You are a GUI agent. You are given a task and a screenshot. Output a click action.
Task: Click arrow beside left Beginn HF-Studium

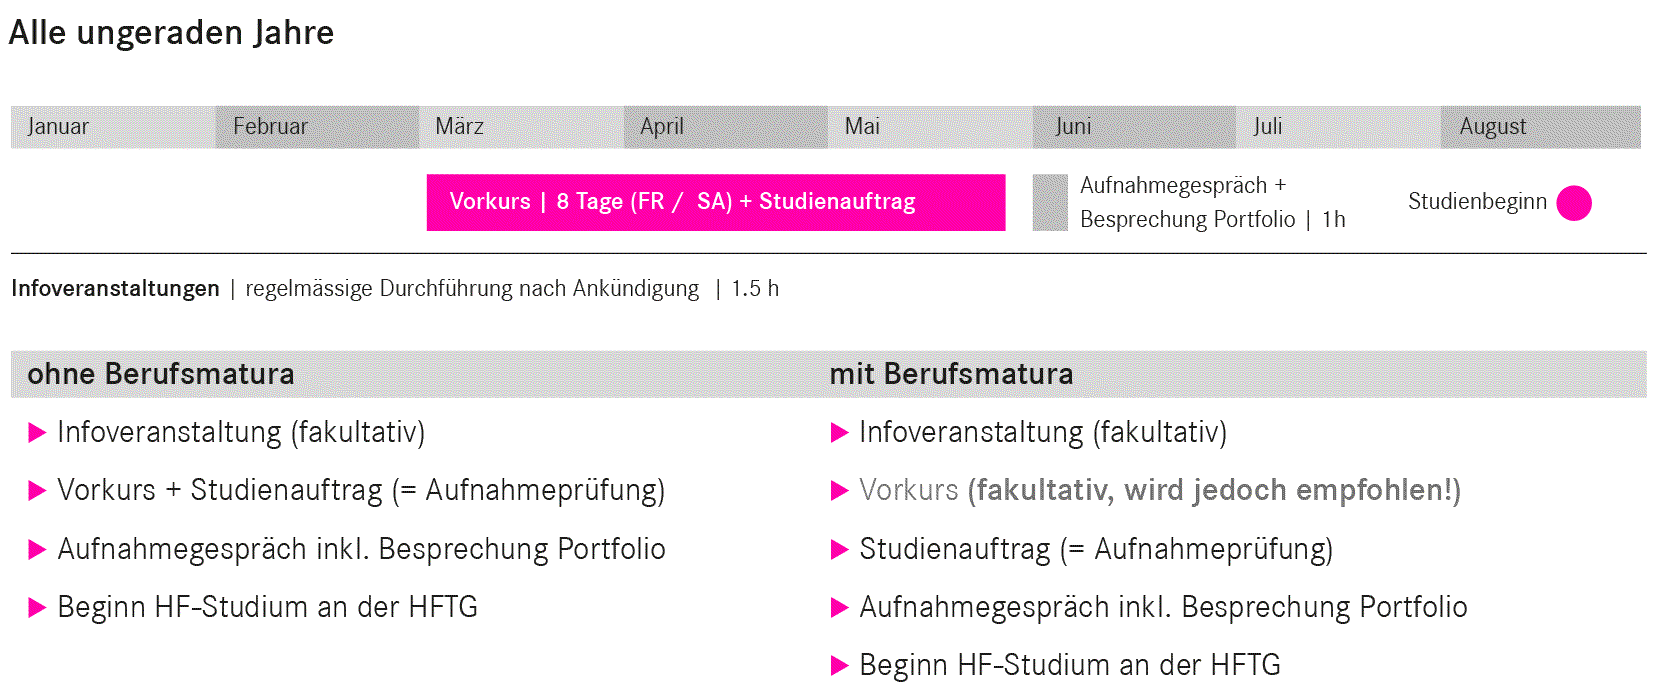(37, 608)
